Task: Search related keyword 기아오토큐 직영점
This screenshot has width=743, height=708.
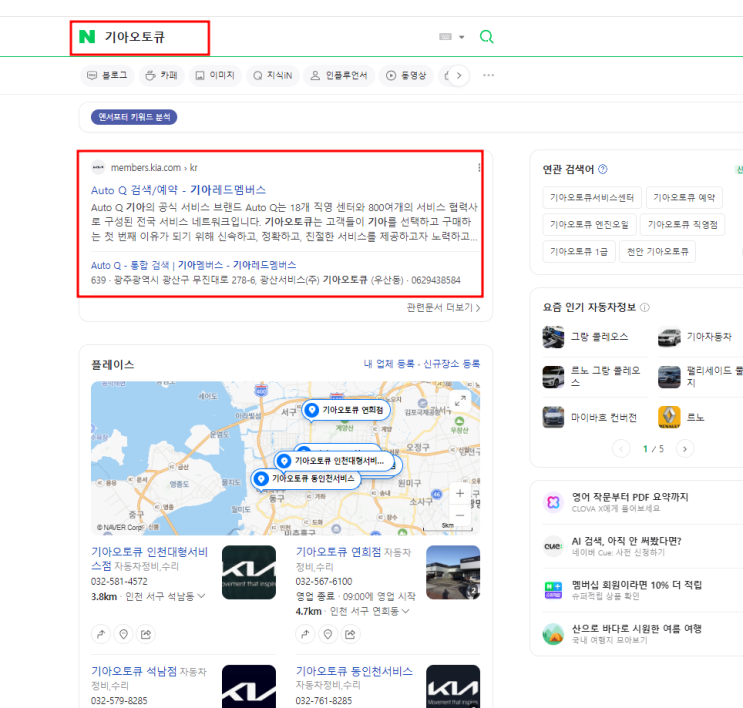Action: [682, 225]
